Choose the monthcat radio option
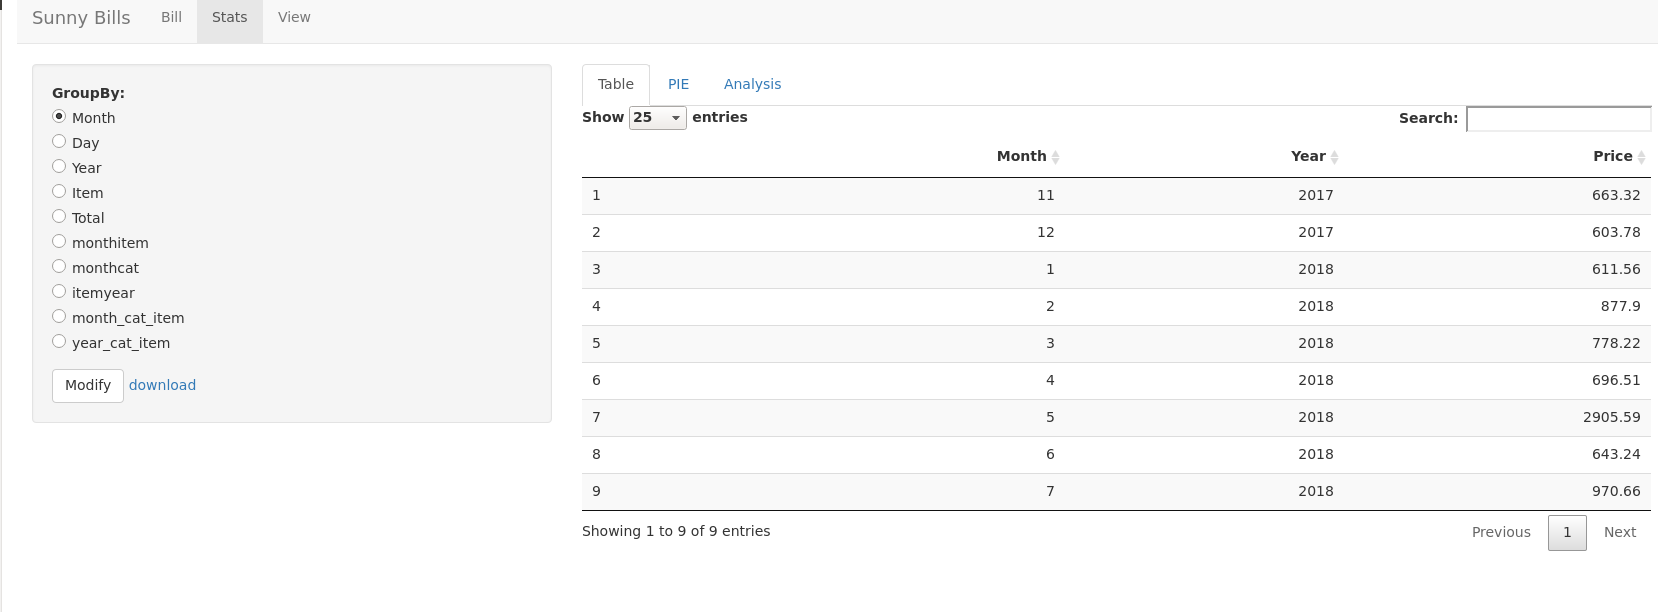The image size is (1658, 612). pos(59,266)
